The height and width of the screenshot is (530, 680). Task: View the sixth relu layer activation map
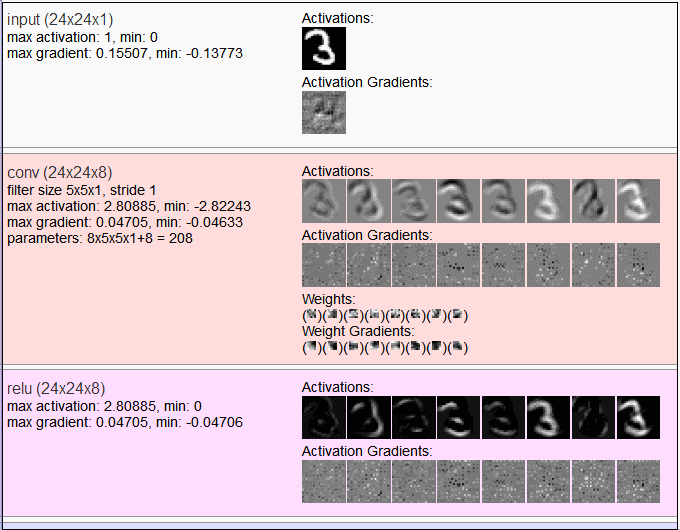(549, 417)
